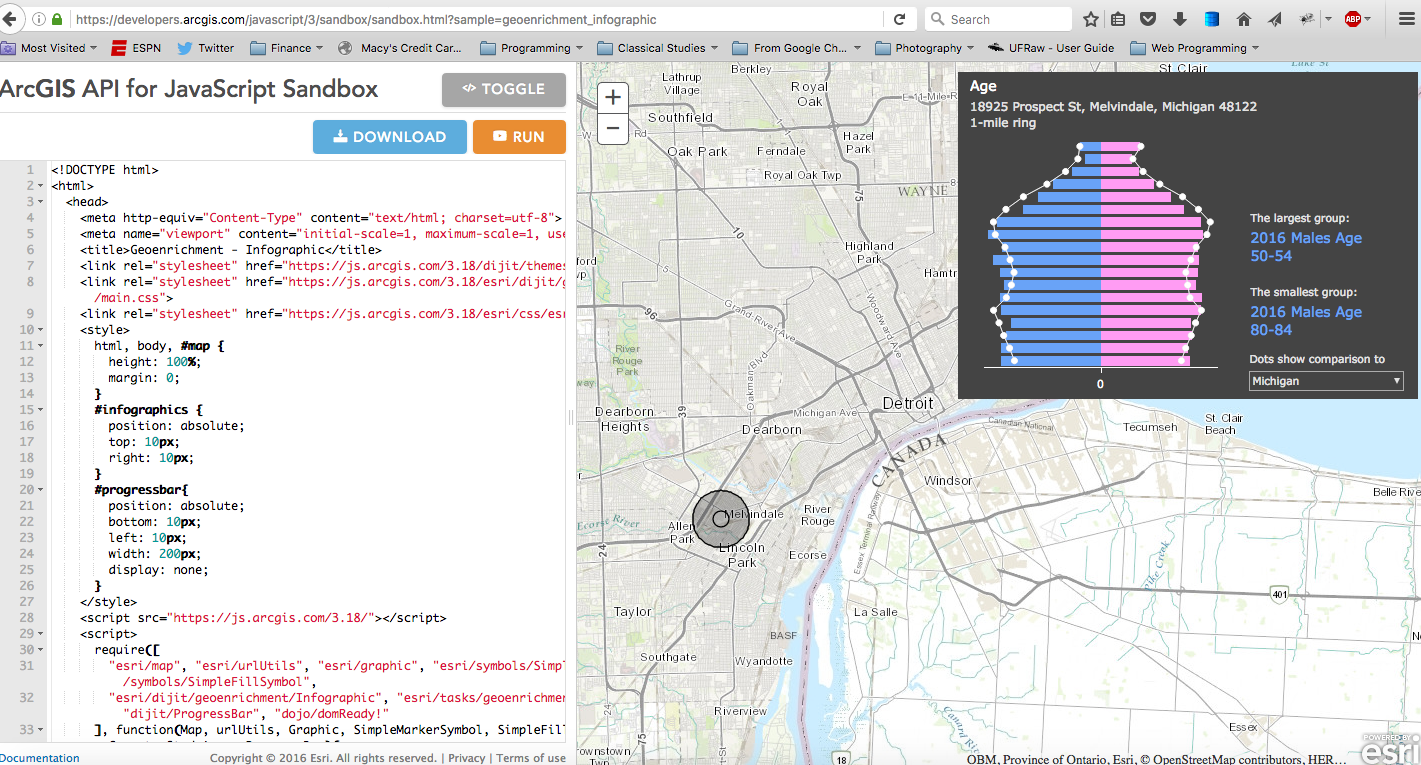Collapse the script fold on line 29

39,634
